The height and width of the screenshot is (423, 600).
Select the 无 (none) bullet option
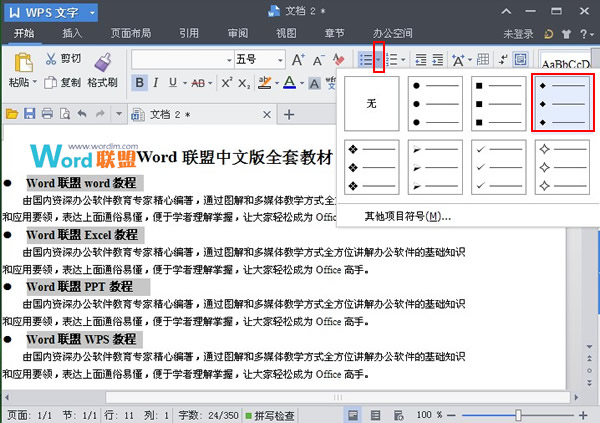pyautogui.click(x=371, y=103)
